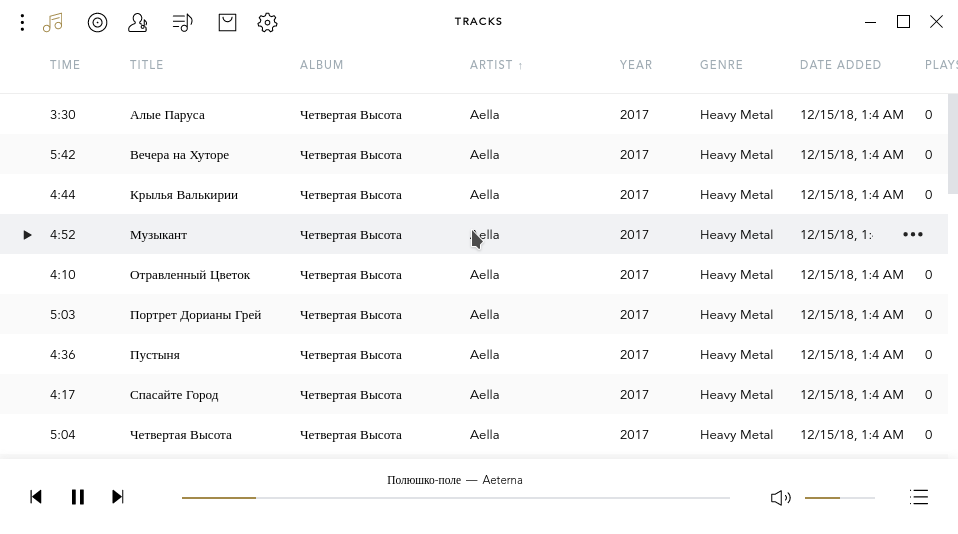Play the Музыкант row arrow

click(x=27, y=235)
